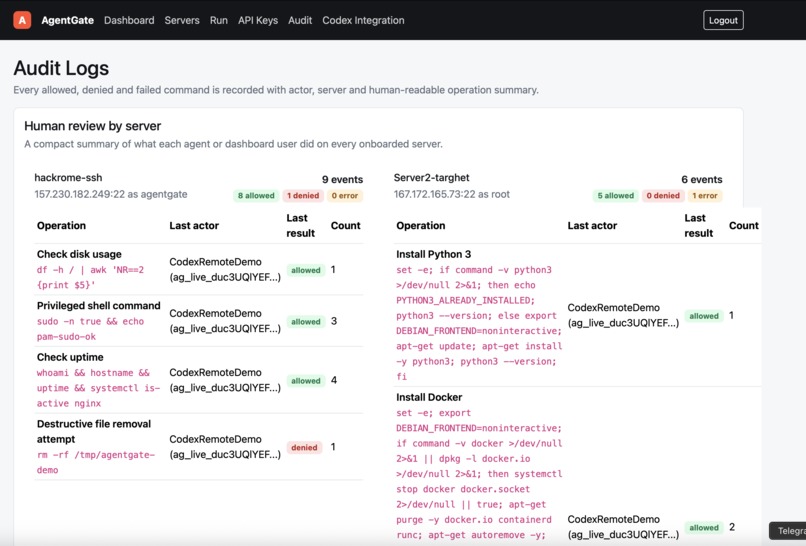Click the 'Audit Logs' page heading
806x546 pixels.
[x=61, y=68]
